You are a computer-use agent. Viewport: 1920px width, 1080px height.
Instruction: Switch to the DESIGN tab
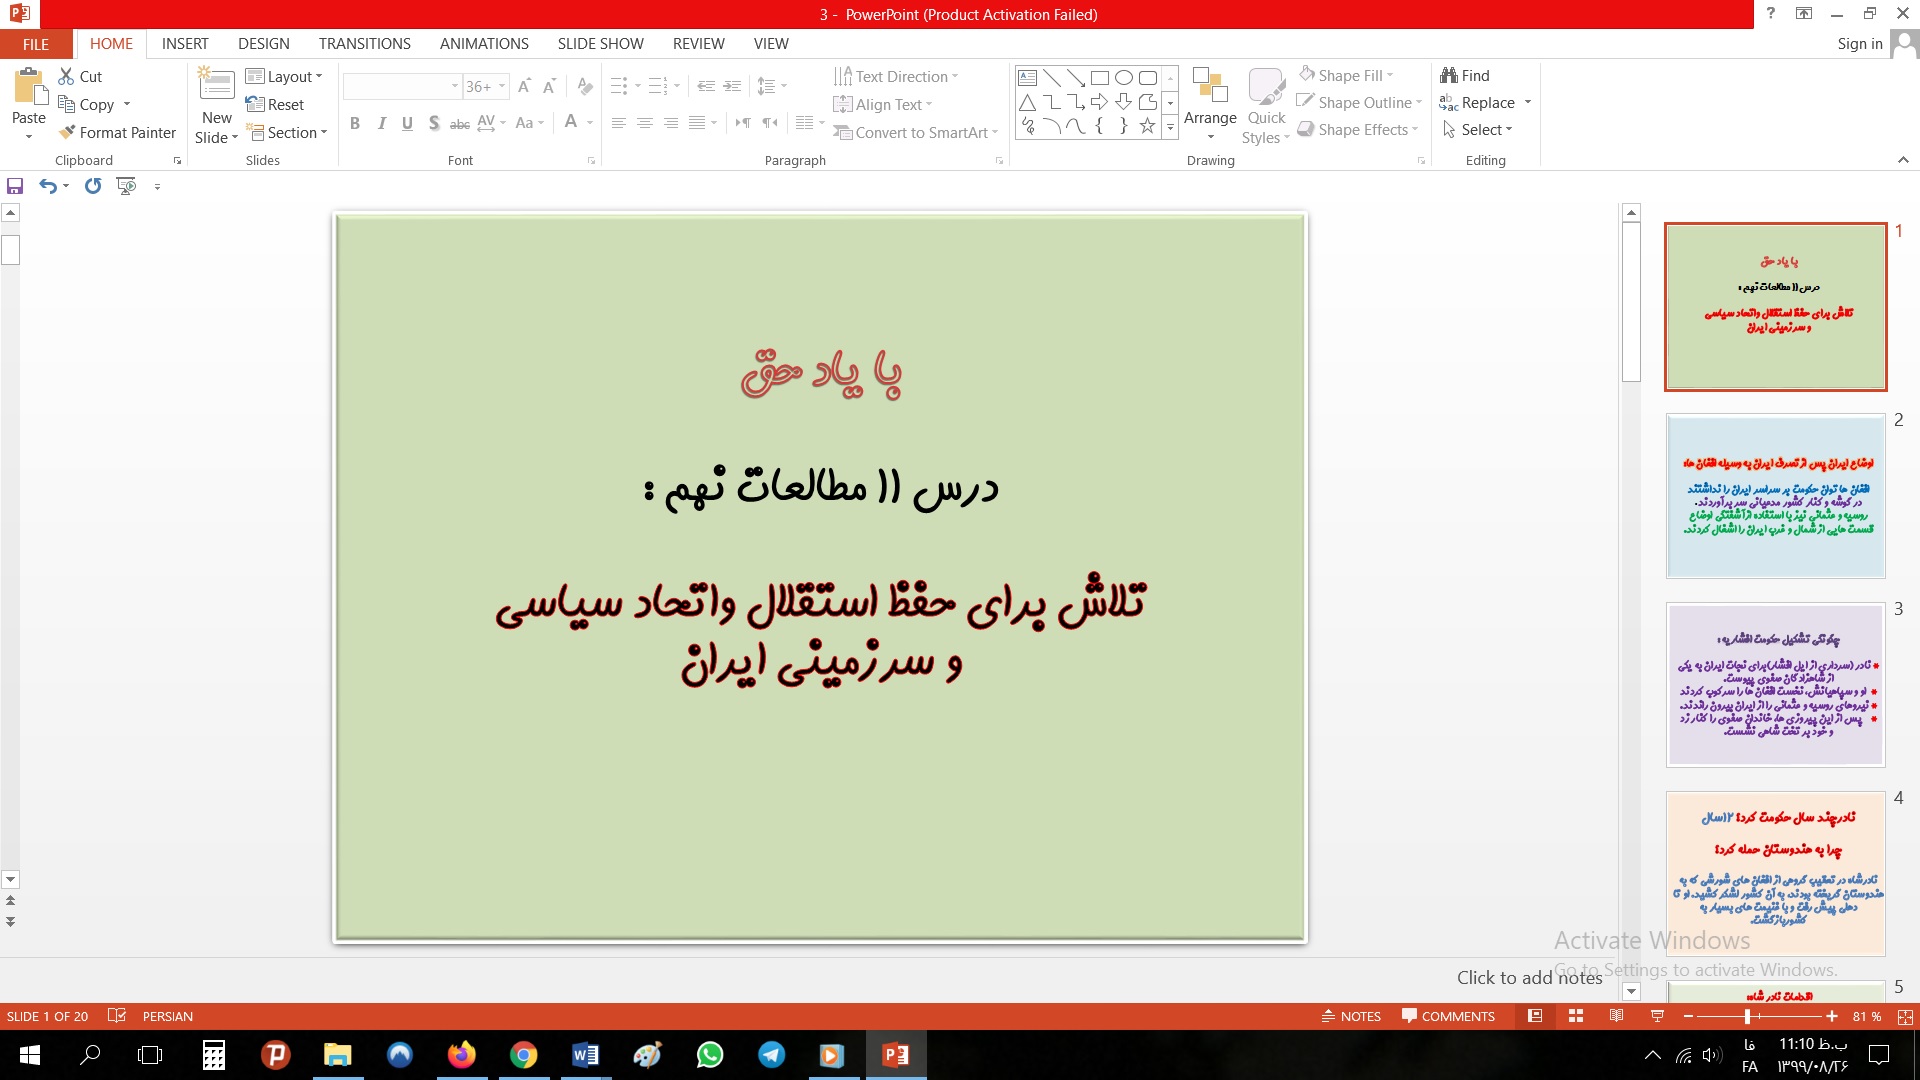point(263,44)
